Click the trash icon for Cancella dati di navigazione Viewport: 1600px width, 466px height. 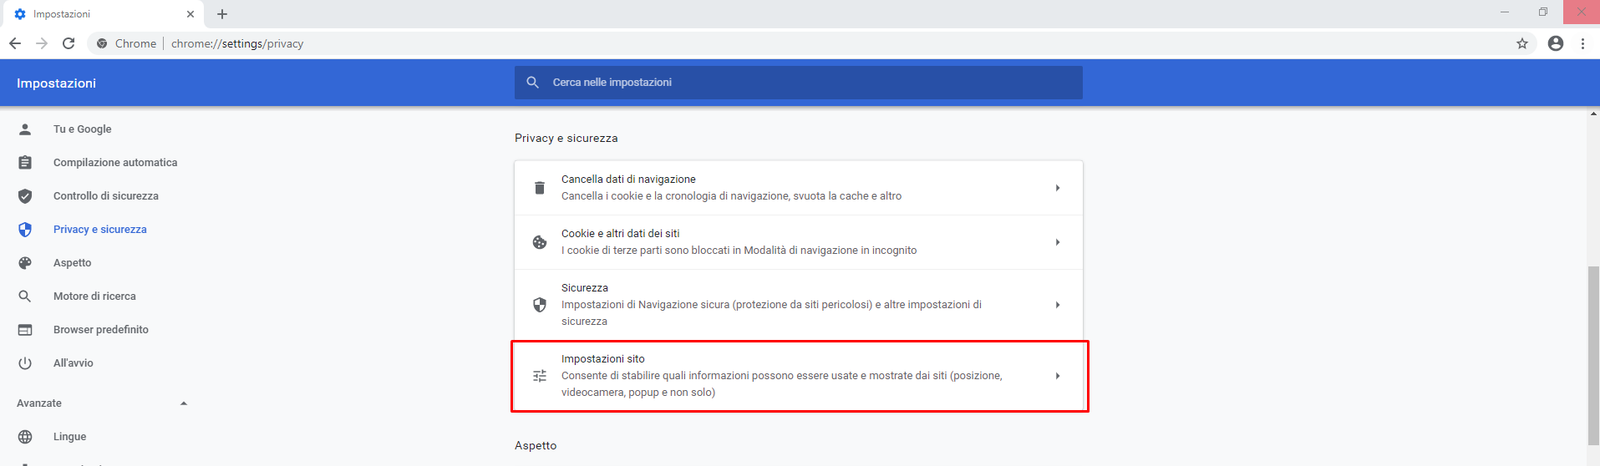(x=539, y=188)
